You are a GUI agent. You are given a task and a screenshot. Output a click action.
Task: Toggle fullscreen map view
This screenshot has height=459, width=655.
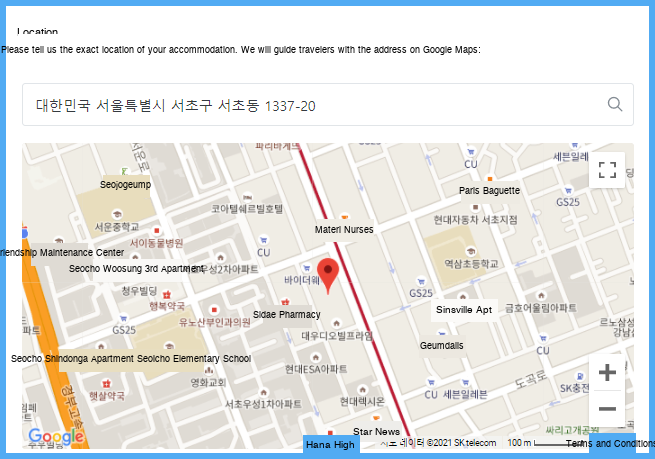607,170
